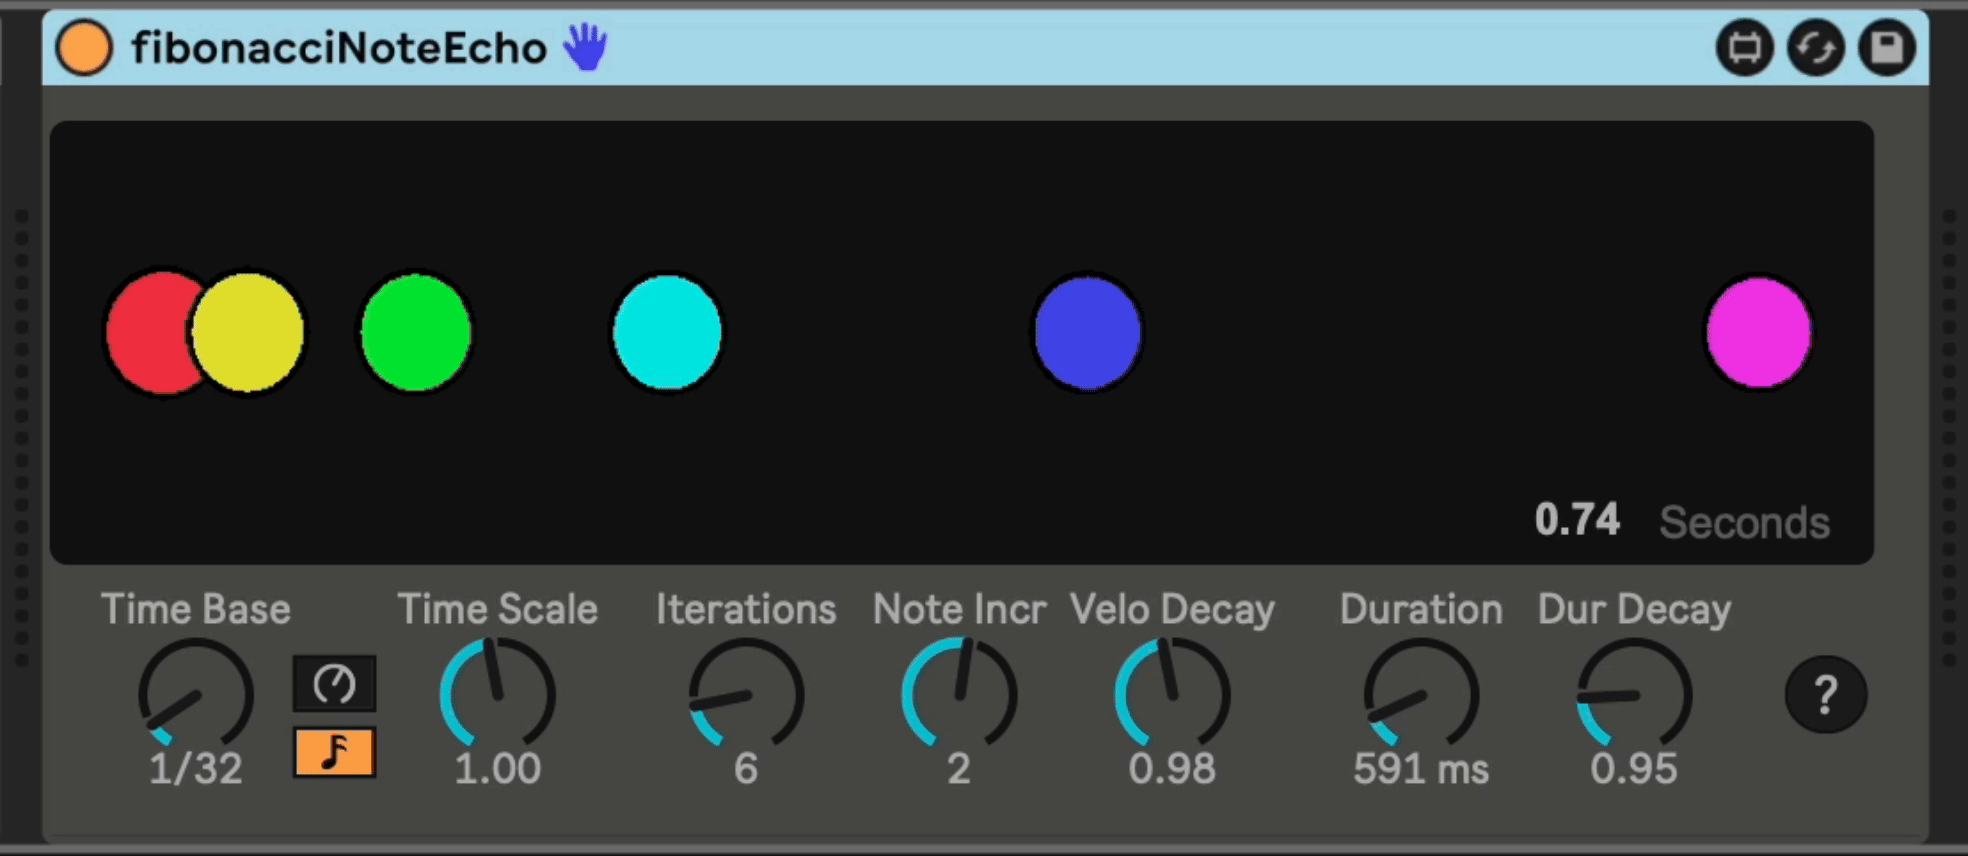Toggle the fibonacciNoteEcho device activator

(x=84, y=48)
